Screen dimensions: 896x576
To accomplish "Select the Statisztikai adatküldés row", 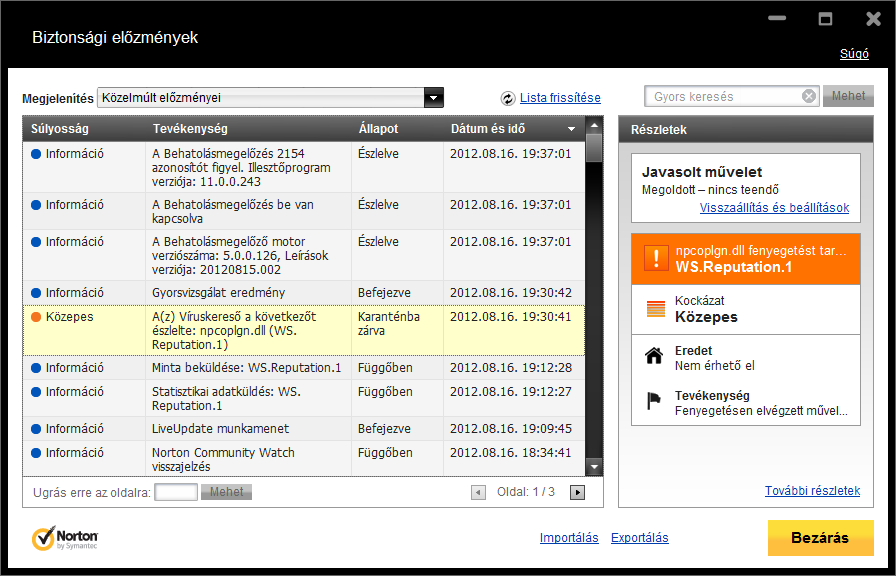I will pyautogui.click(x=304, y=398).
